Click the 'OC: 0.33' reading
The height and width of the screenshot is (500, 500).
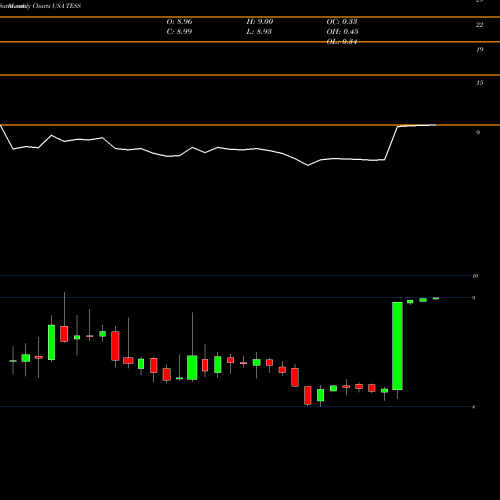click(342, 22)
